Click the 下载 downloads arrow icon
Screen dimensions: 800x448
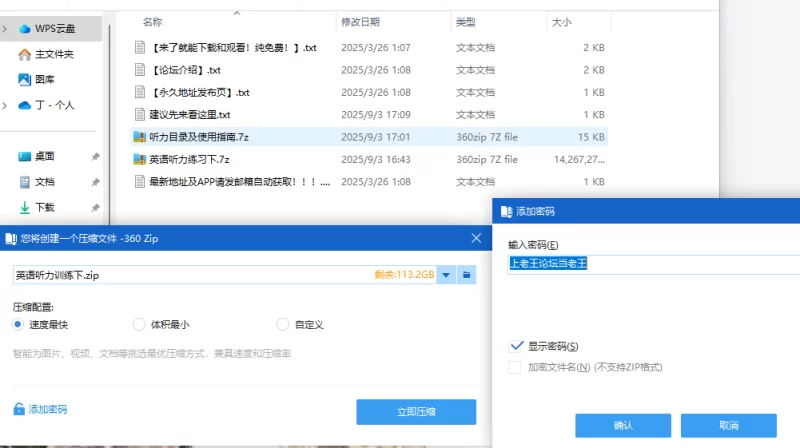25,207
